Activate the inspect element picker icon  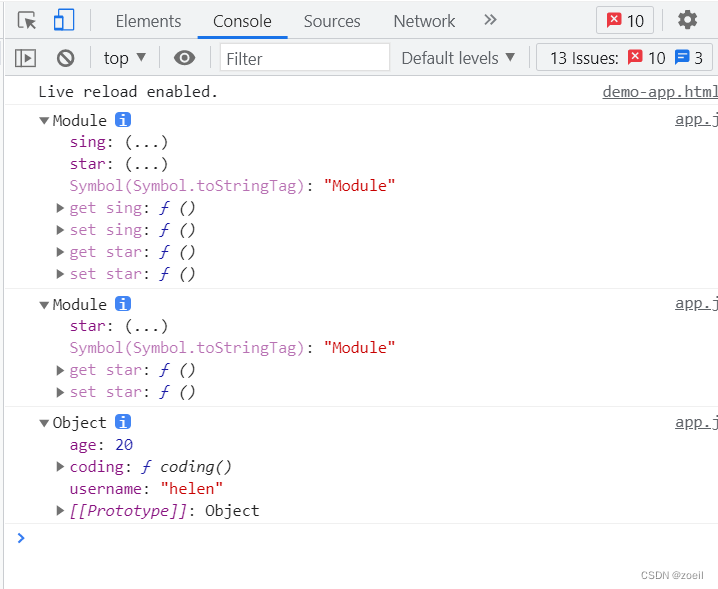[x=27, y=20]
